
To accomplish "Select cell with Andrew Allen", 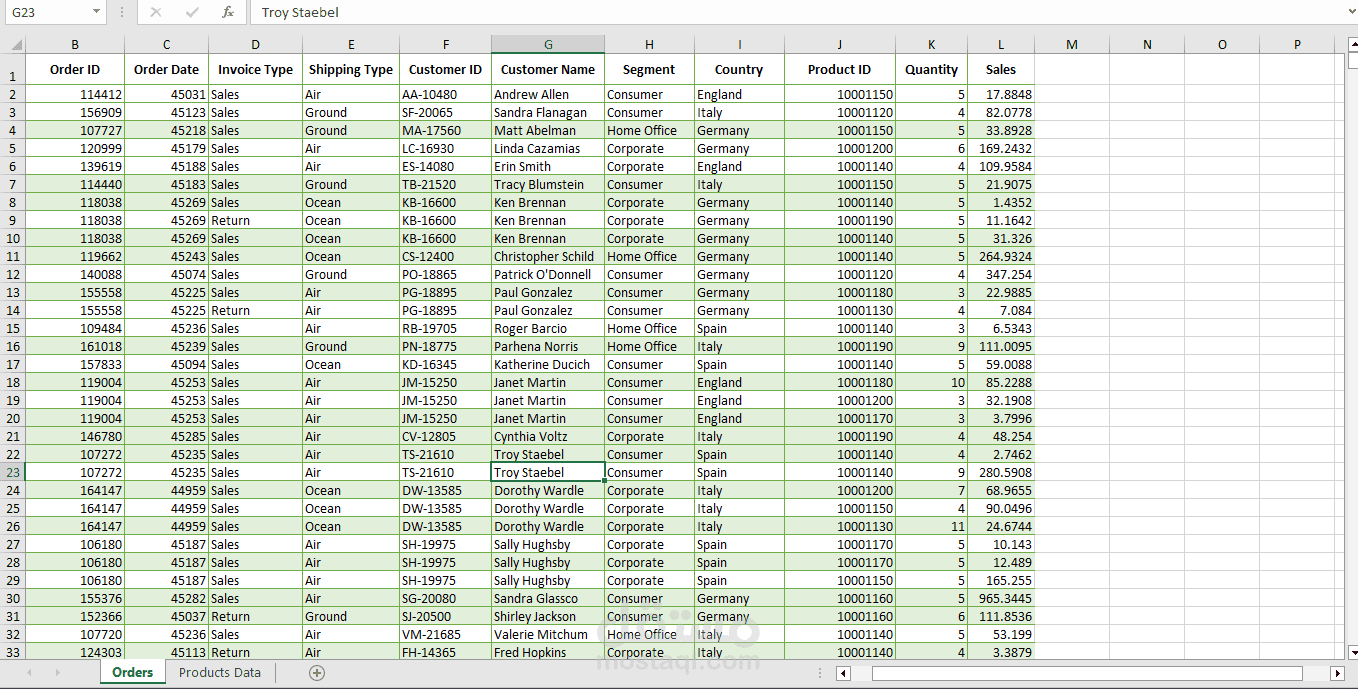I will click(x=548, y=94).
